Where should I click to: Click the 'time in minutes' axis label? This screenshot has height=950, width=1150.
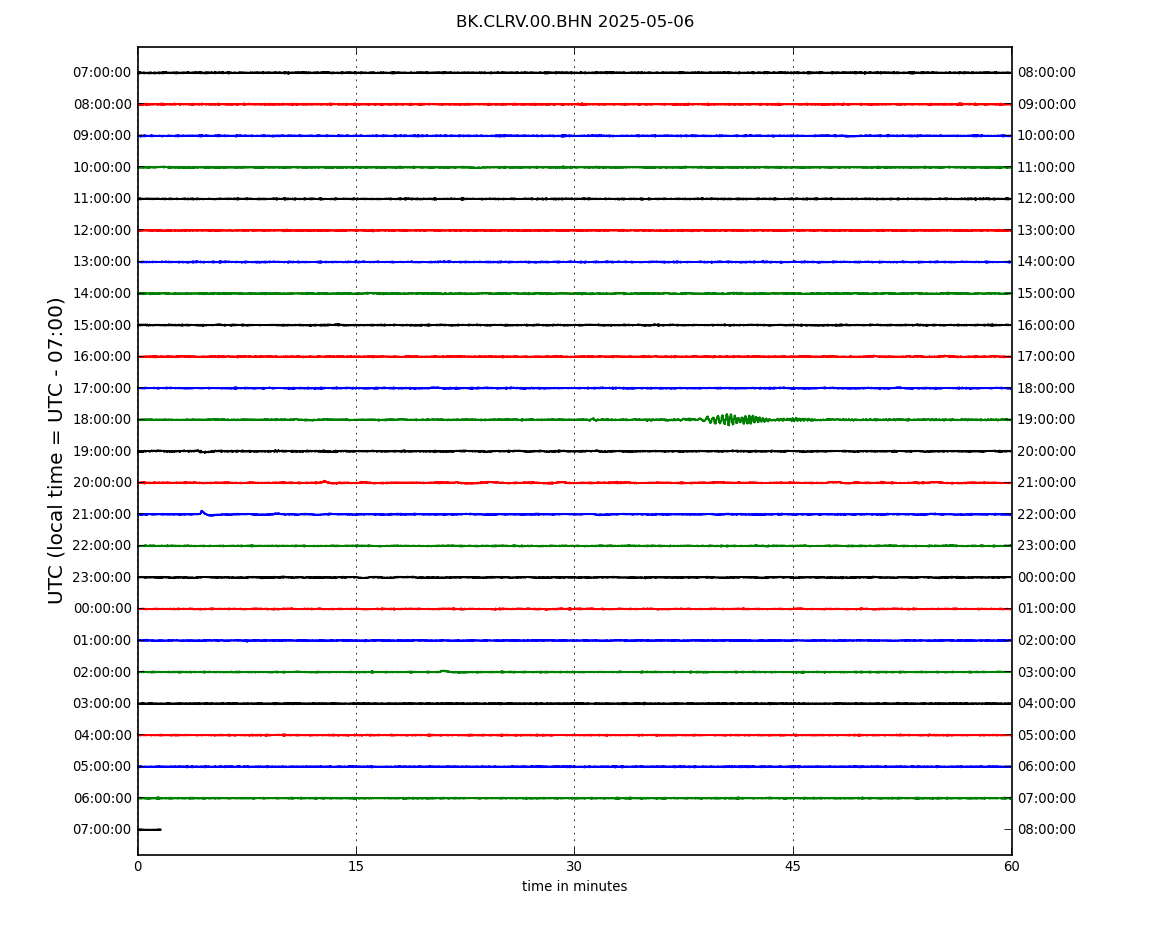click(x=574, y=886)
